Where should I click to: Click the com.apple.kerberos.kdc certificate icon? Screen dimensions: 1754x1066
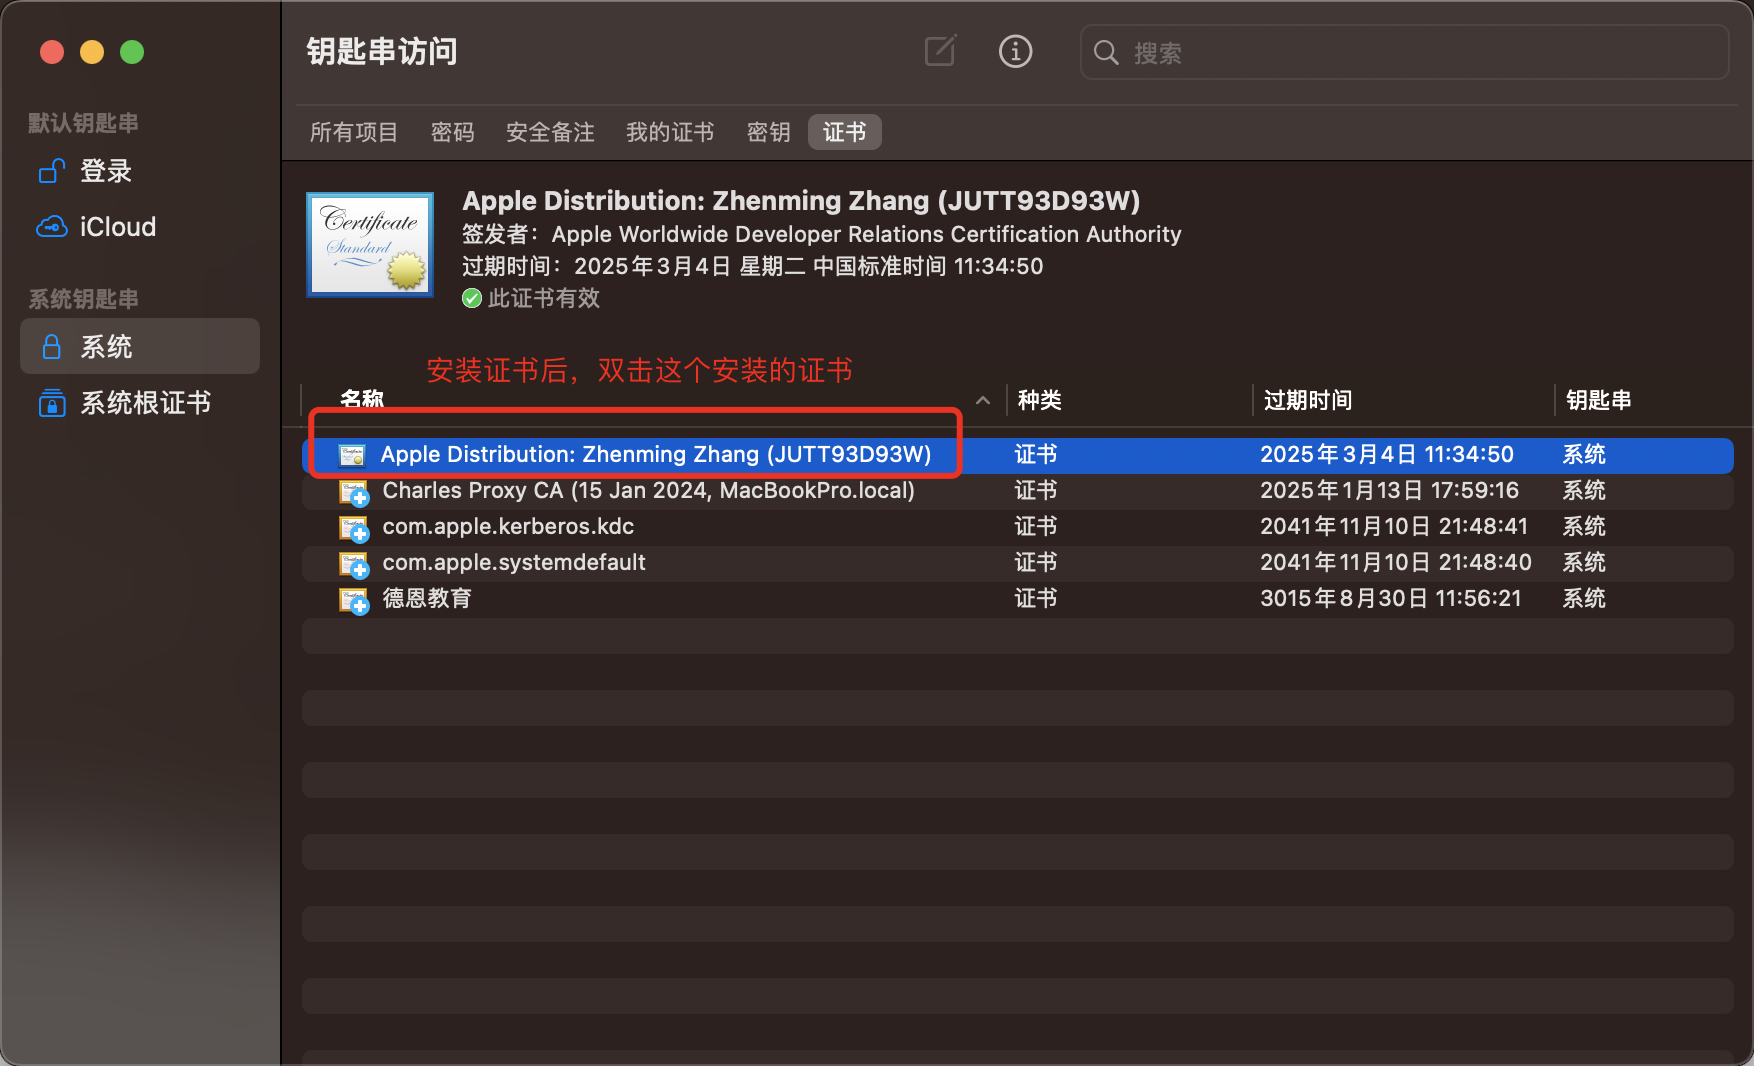click(354, 528)
